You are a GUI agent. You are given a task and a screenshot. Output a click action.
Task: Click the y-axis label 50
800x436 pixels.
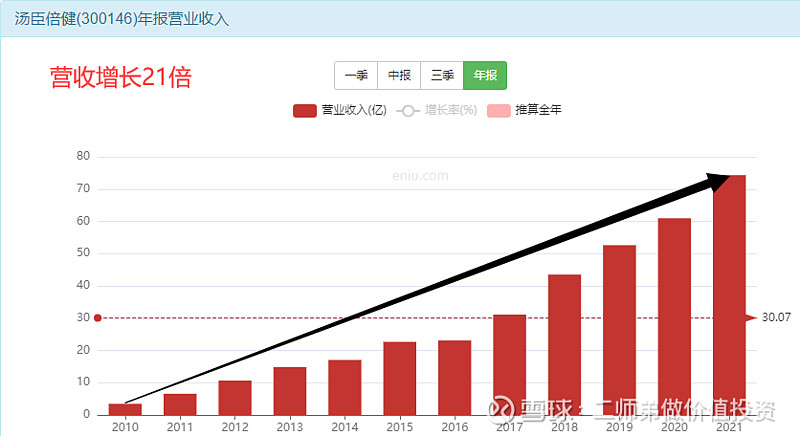(x=83, y=252)
